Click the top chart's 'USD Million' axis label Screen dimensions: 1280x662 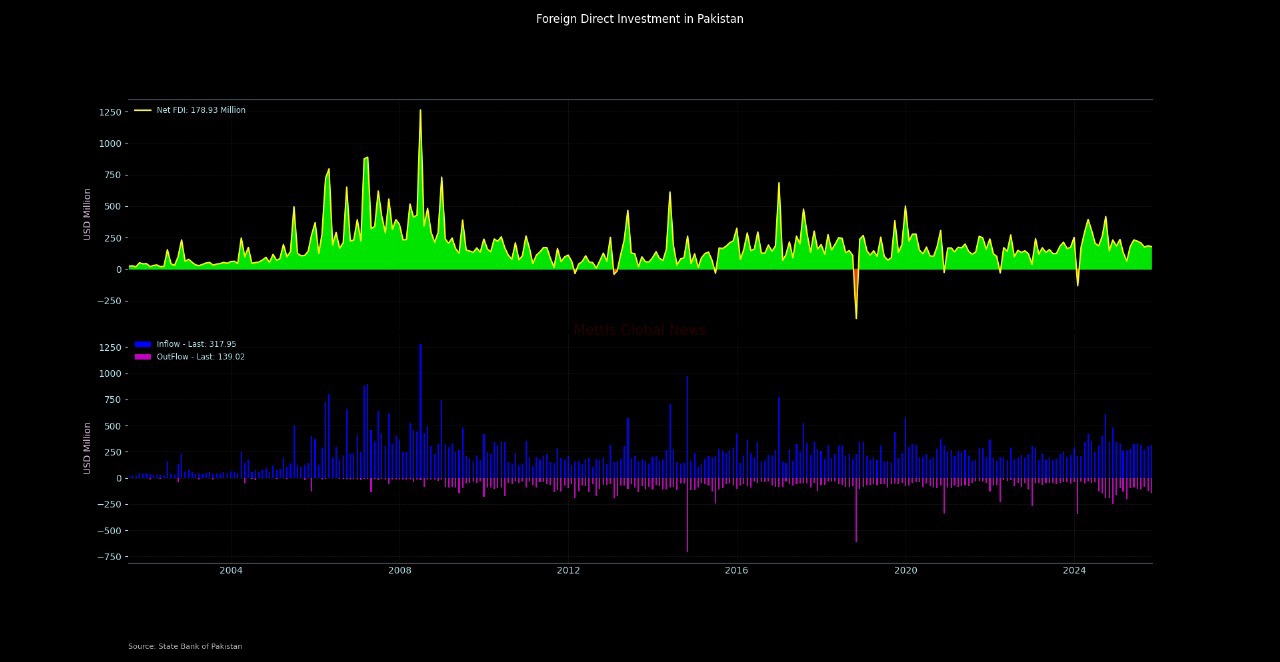click(x=88, y=214)
